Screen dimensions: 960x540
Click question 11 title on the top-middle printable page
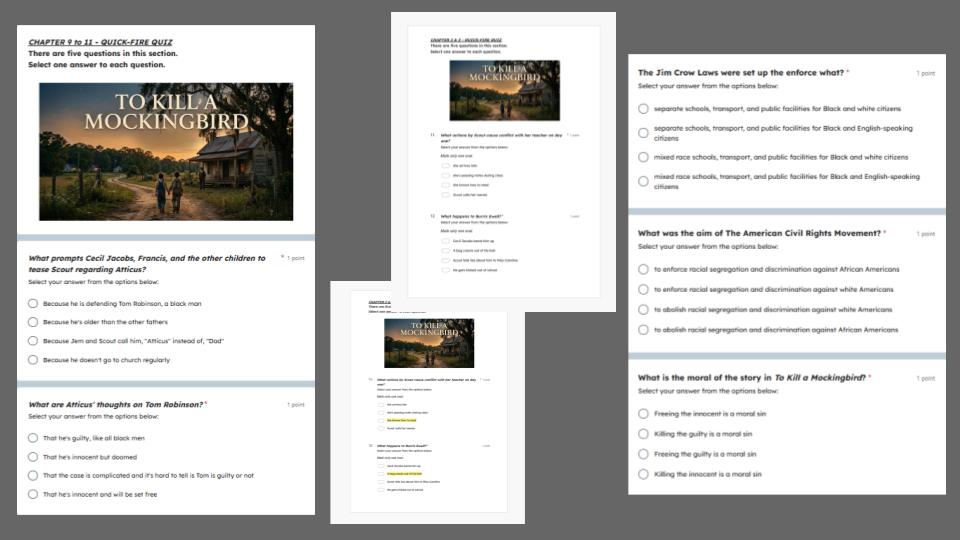(501, 138)
